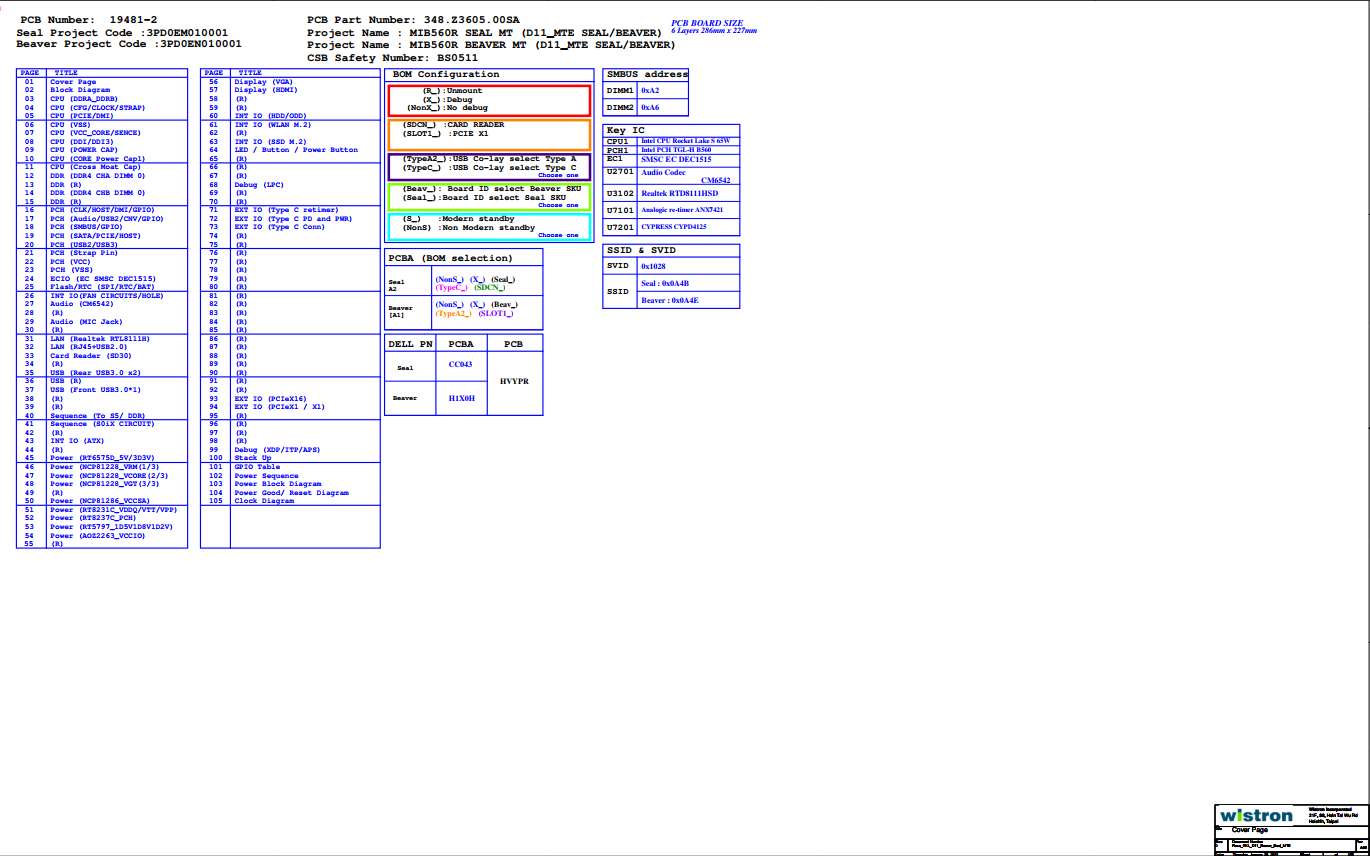Screen dimensions: 1370x856
Task: Click the 'Block Diagram' page entry
Action: pyautogui.click(x=79, y=90)
